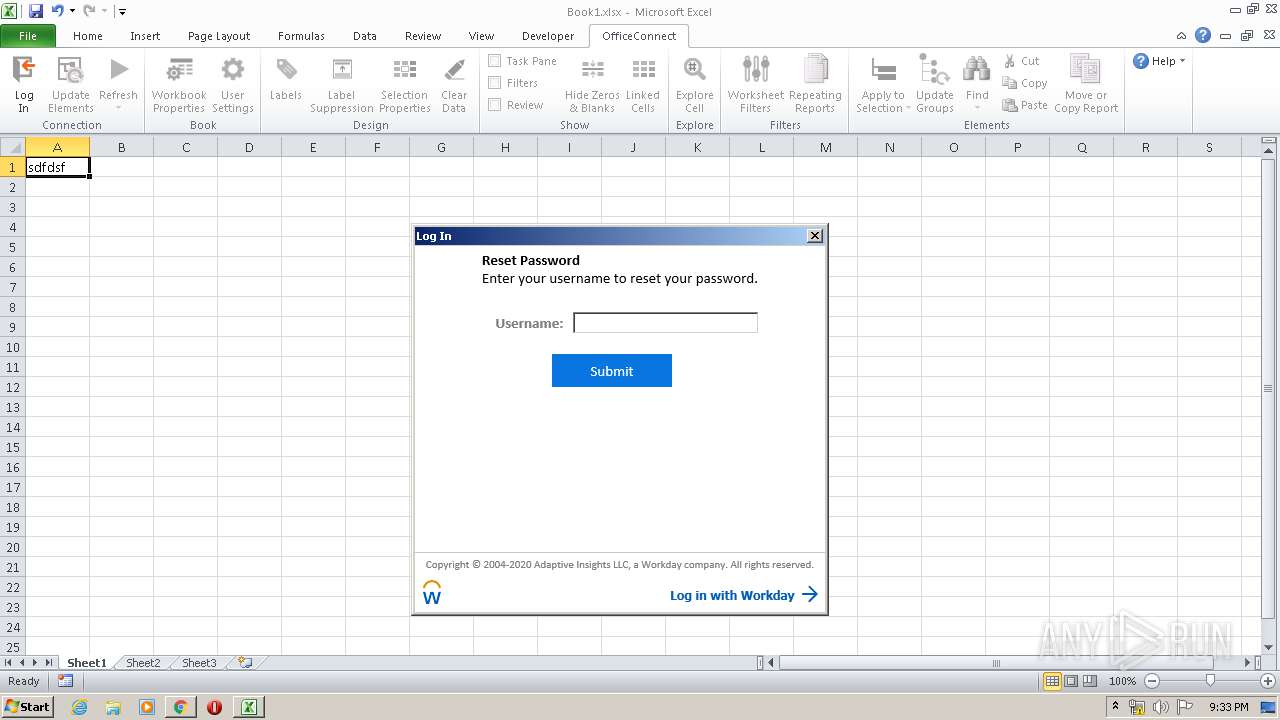The height and width of the screenshot is (720, 1280).
Task: Click Update Elements in the ribbon
Action: point(71,84)
